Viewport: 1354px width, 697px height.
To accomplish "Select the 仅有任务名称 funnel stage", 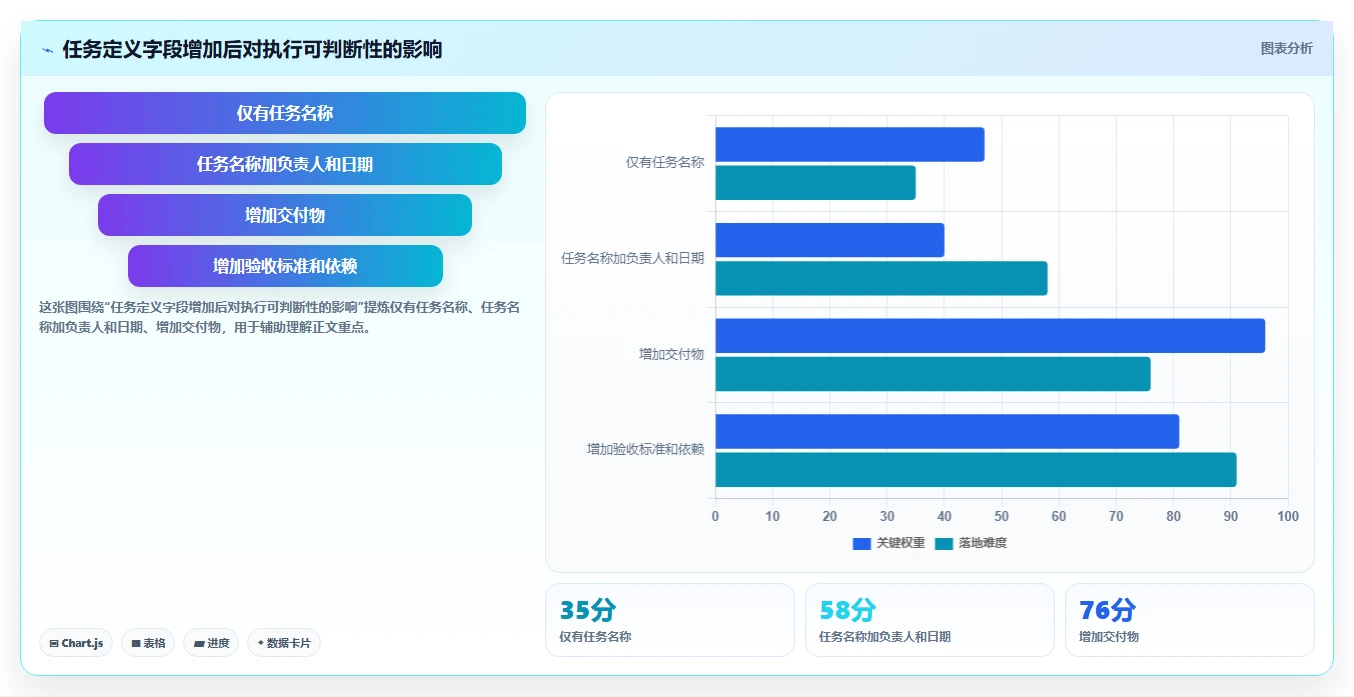I will 285,113.
